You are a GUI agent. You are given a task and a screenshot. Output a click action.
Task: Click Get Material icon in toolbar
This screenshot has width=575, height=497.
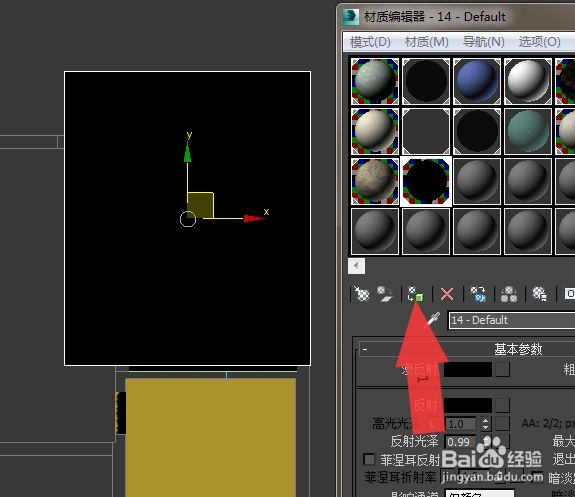362,294
